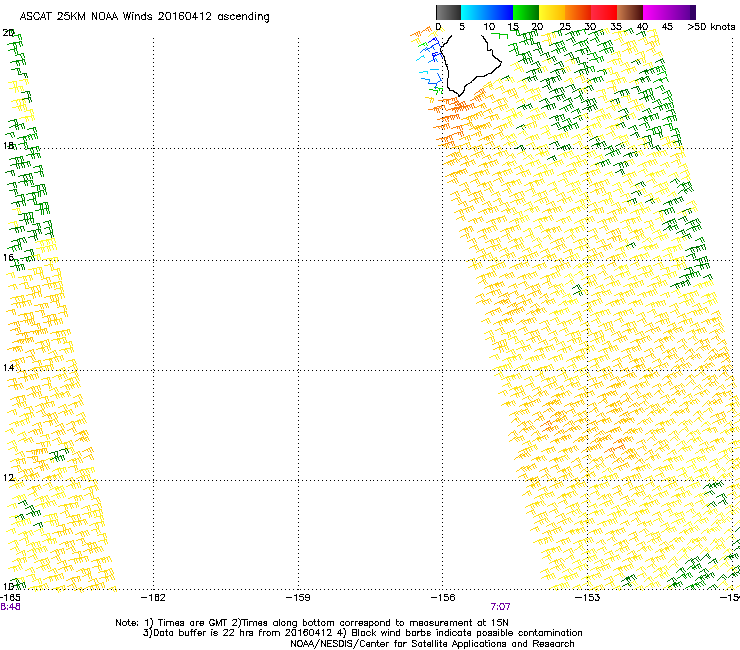The height and width of the screenshot is (650, 740).
Task: Click the red 30-35 knots color band
Action: [604, 12]
